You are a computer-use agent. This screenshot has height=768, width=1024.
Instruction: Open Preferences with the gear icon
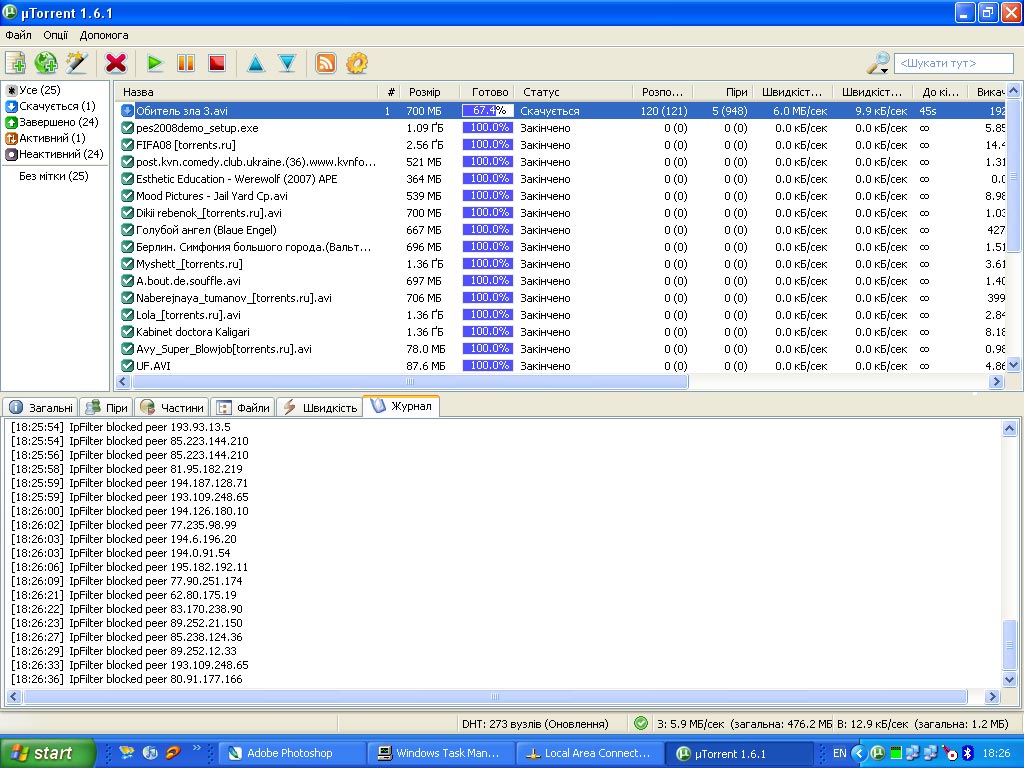point(357,63)
